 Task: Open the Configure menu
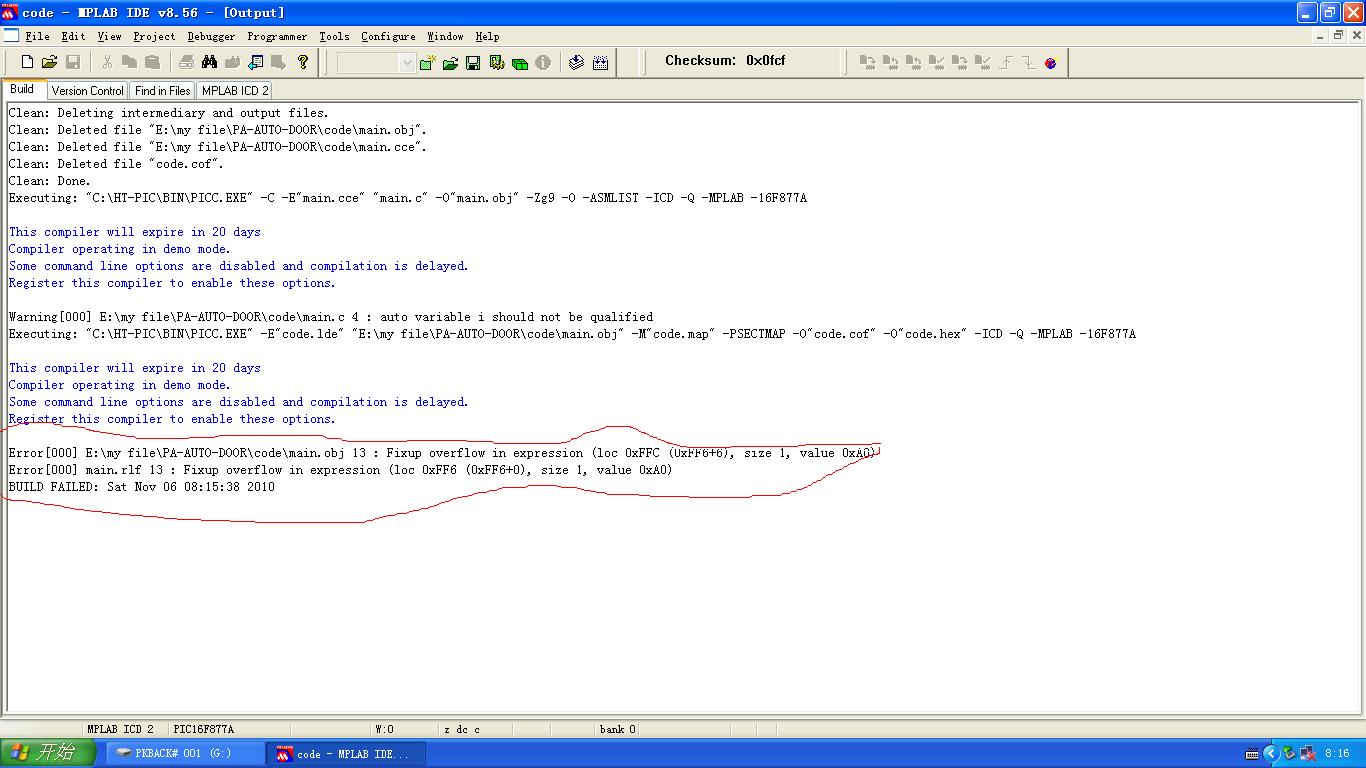388,36
